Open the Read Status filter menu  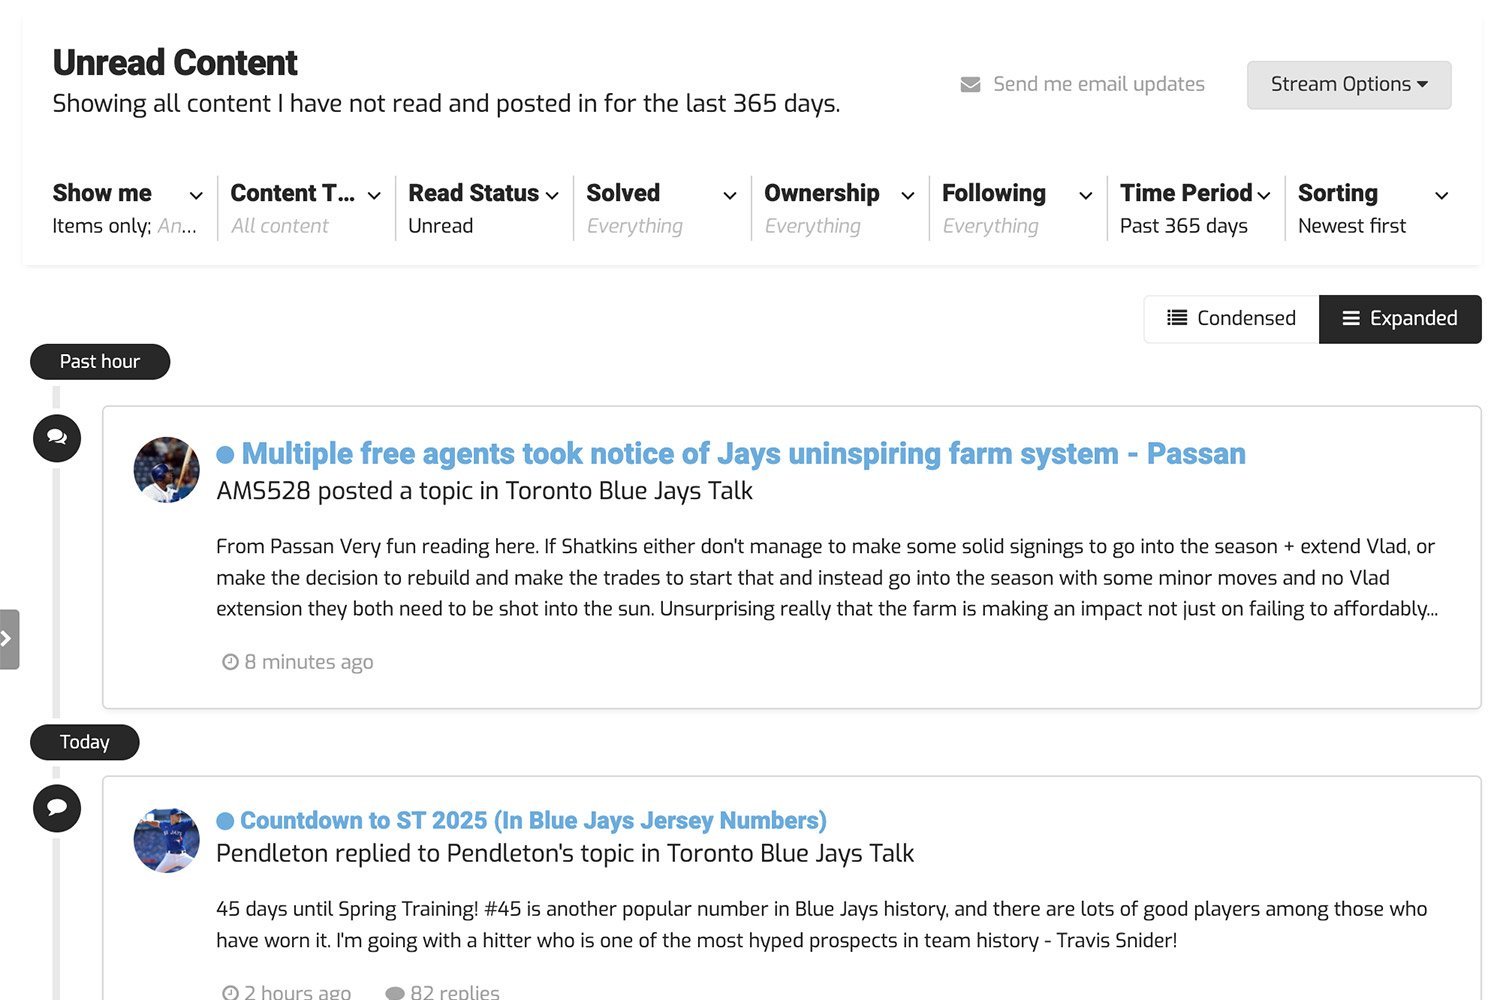(483, 208)
